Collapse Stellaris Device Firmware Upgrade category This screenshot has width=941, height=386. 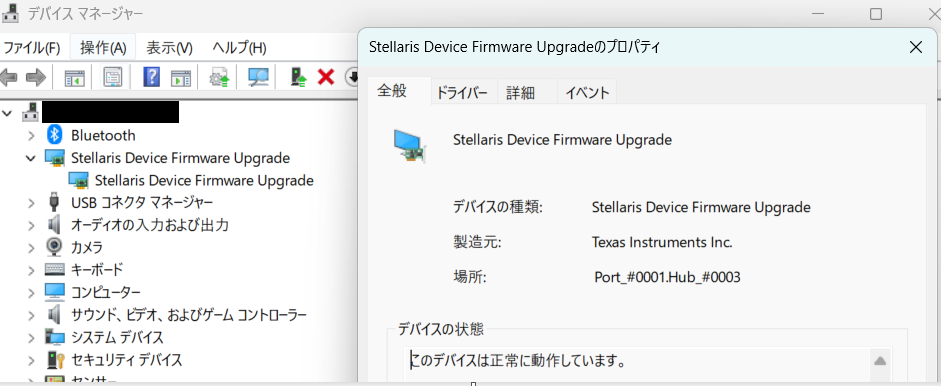(x=31, y=158)
